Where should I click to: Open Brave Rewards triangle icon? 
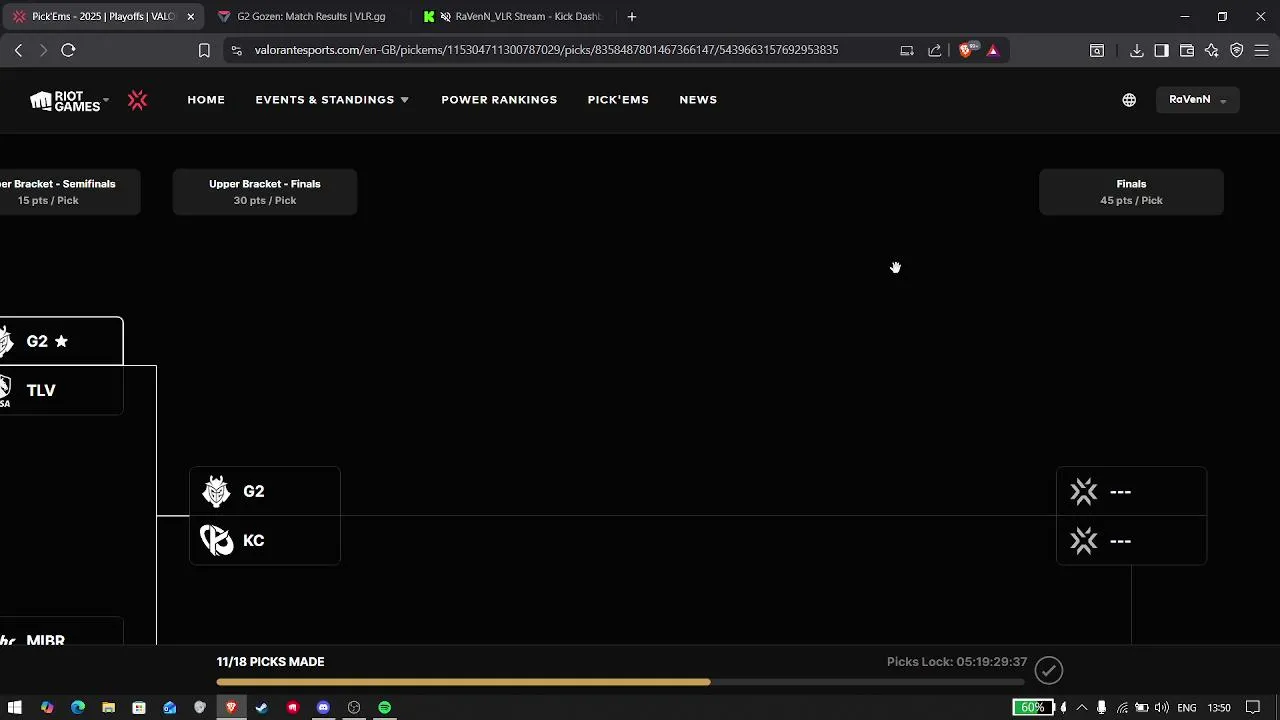click(993, 50)
